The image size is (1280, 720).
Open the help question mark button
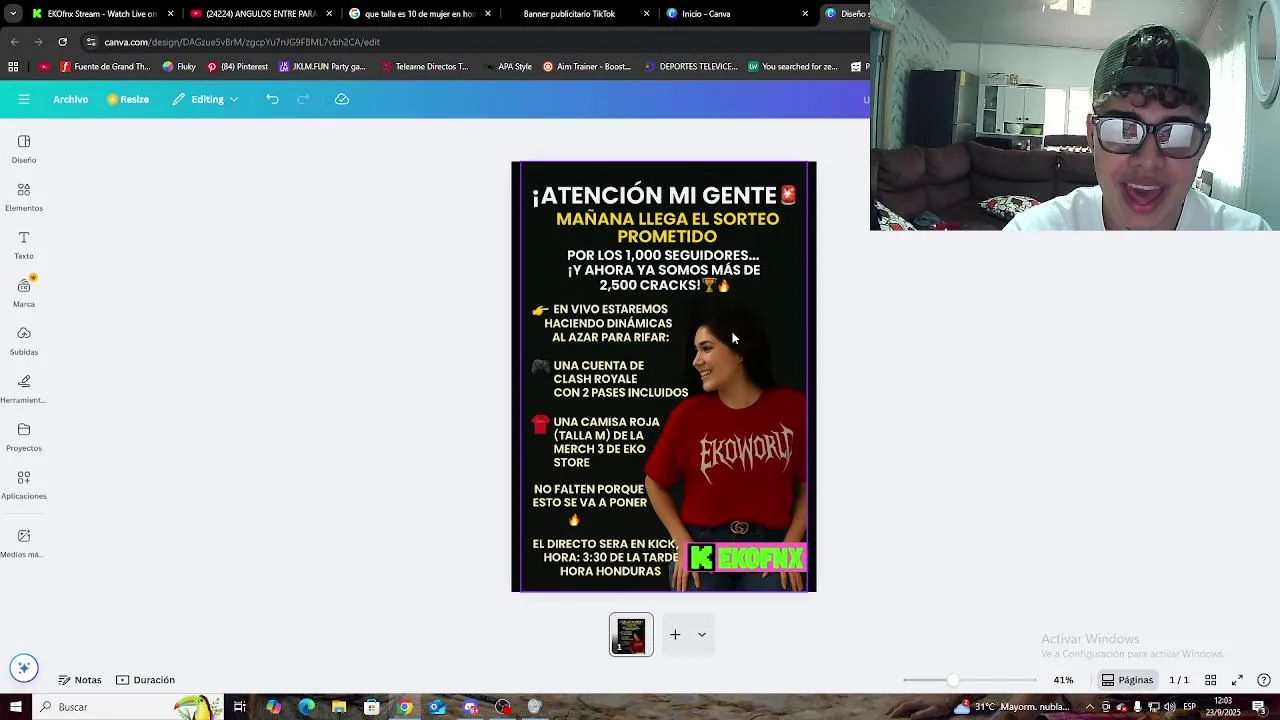click(1264, 680)
